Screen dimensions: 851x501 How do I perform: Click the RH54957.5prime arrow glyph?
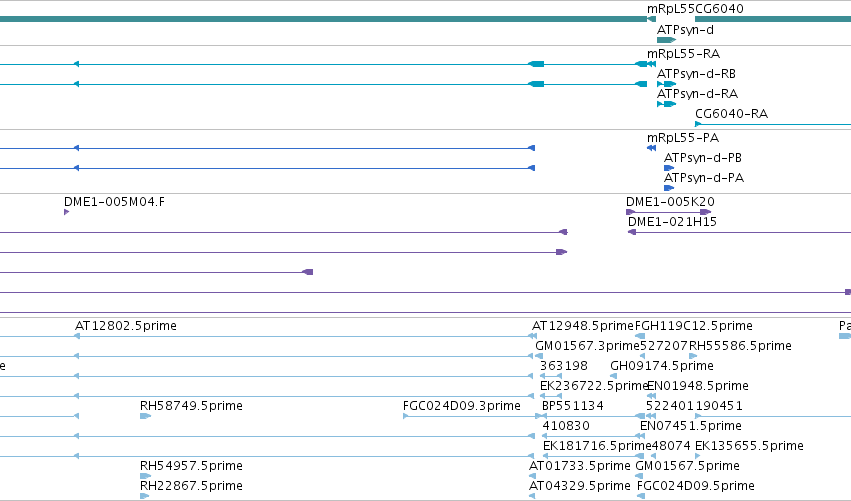(145, 476)
